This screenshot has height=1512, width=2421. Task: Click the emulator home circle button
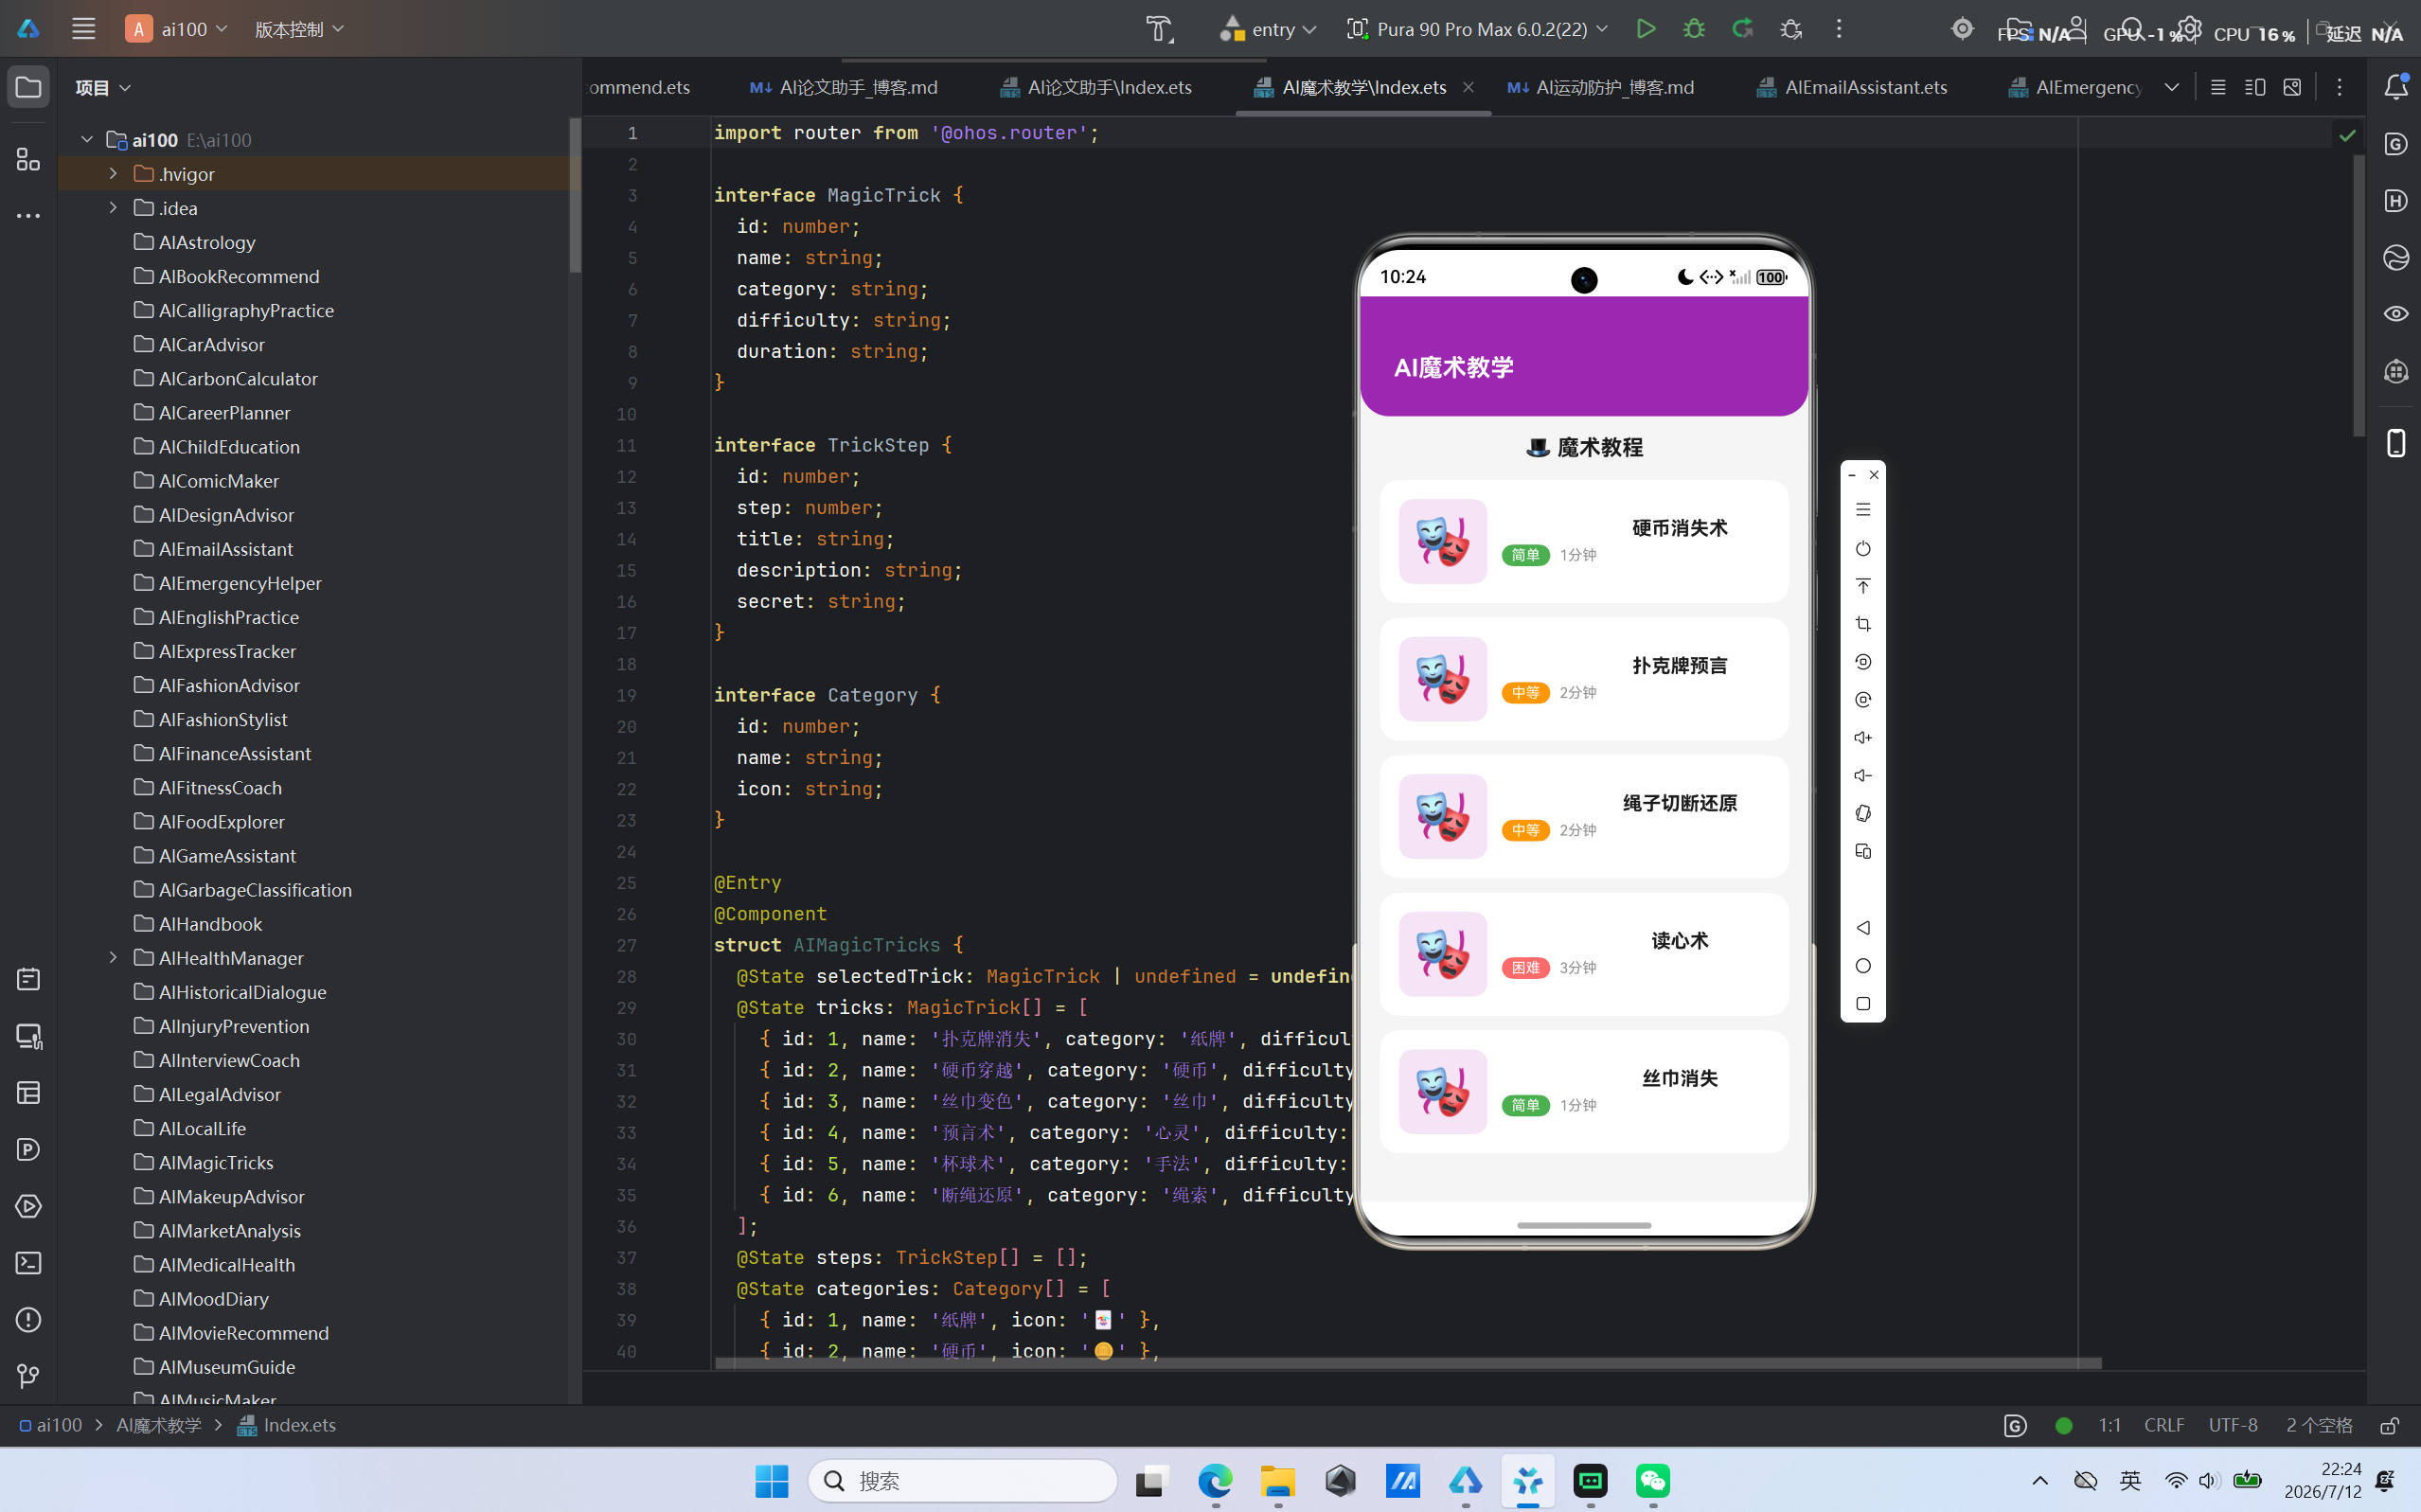pyautogui.click(x=1863, y=966)
